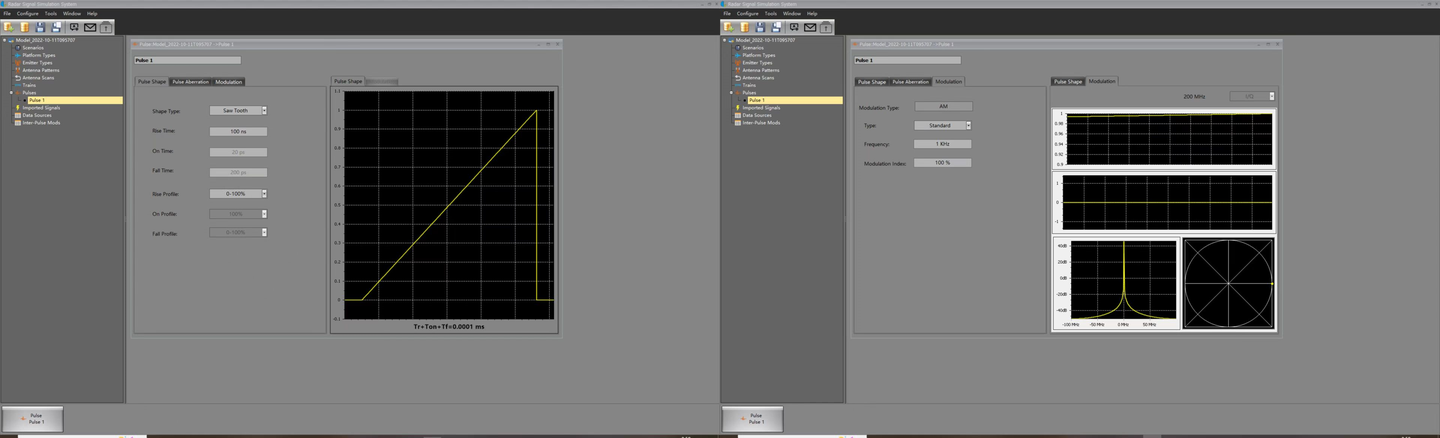Click the Save disk icon in right window toolbar
Image resolution: width=1440 pixels, height=438 pixels.
click(x=760, y=27)
